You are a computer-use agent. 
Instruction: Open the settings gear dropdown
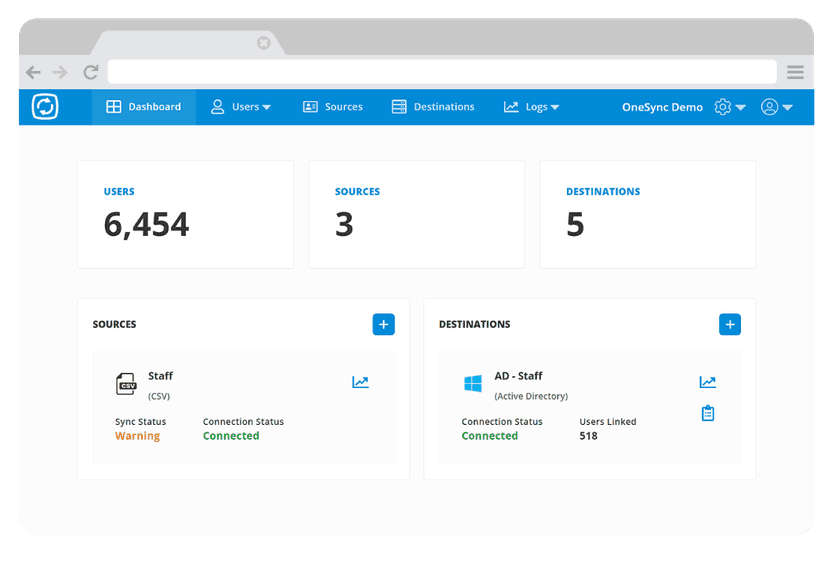point(729,107)
